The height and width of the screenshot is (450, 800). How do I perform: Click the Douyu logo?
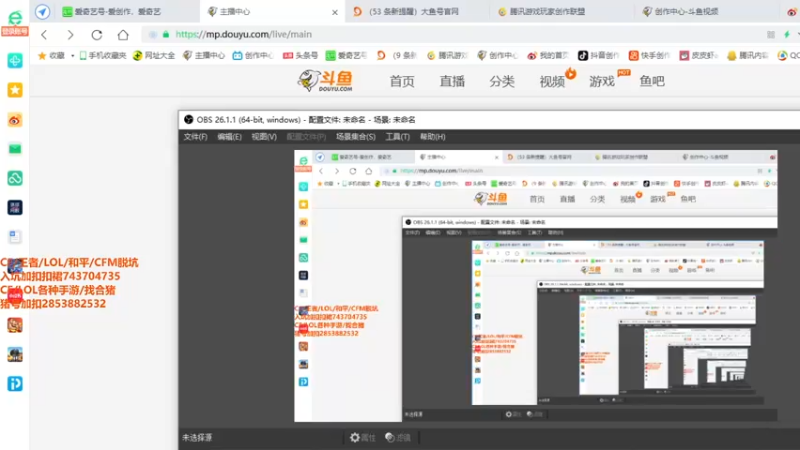tap(326, 81)
